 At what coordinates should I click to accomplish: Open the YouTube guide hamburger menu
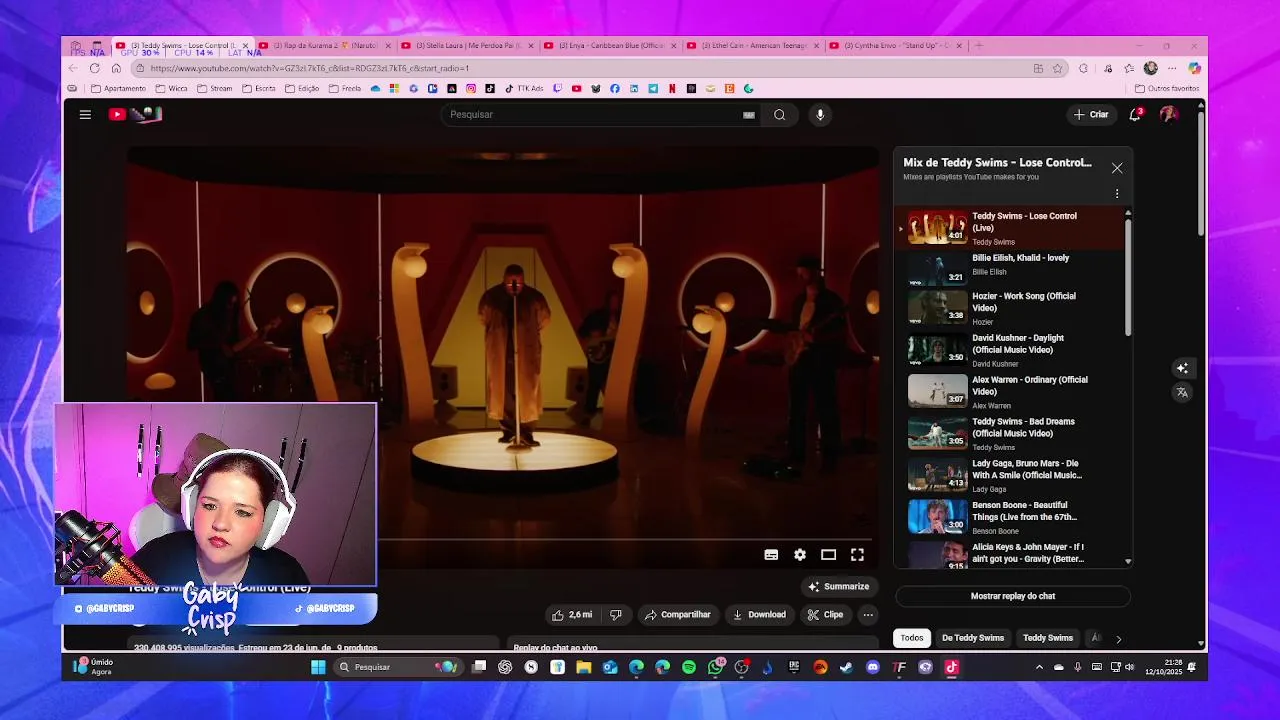85,115
